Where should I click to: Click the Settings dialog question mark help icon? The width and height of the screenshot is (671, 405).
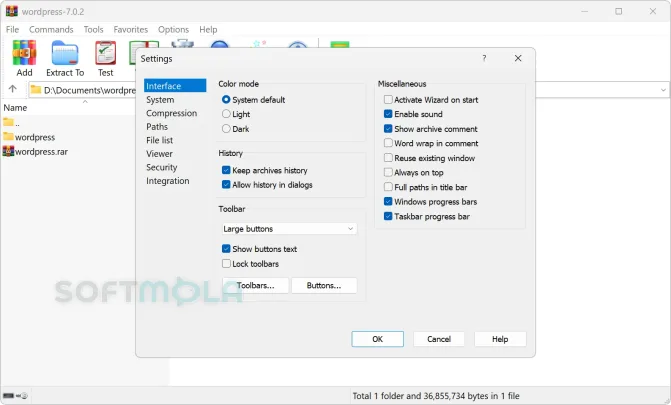point(484,58)
